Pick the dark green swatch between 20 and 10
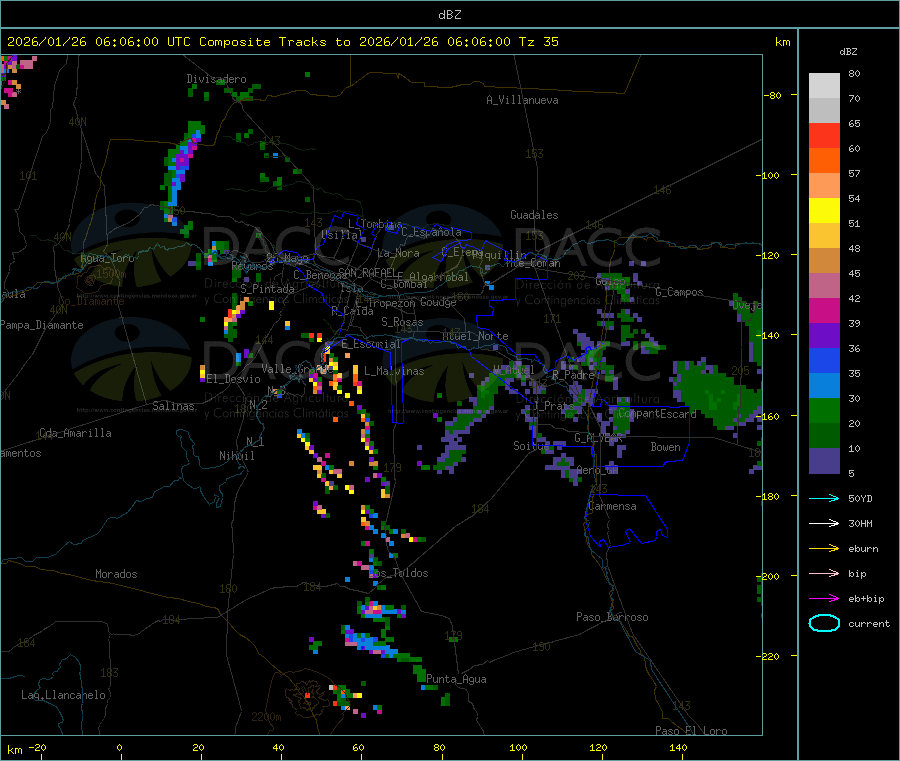900x761 pixels. [x=824, y=436]
